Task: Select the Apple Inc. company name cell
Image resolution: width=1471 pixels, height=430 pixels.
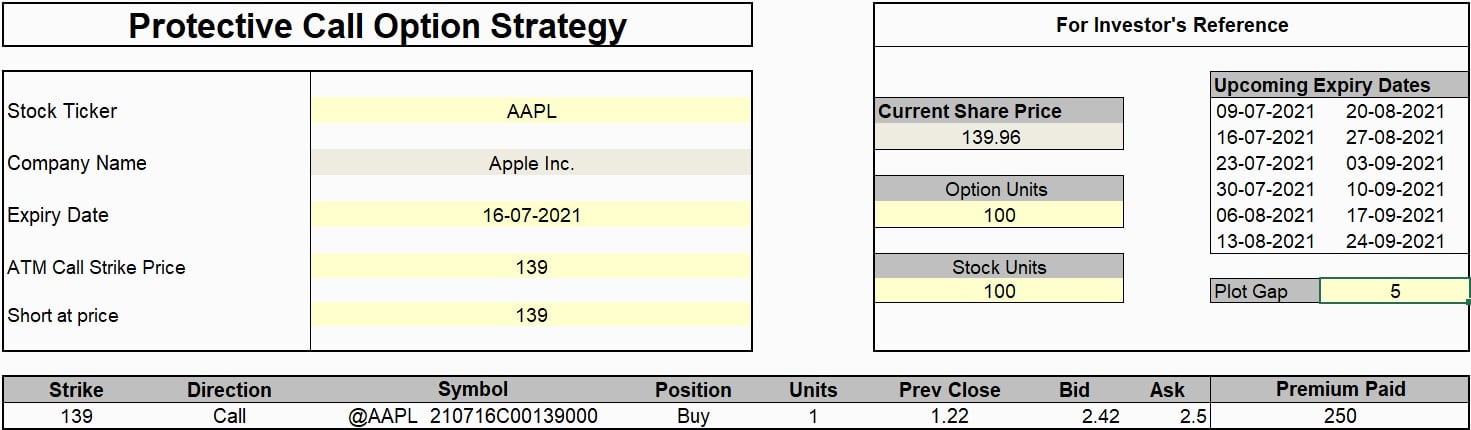Action: click(x=531, y=163)
